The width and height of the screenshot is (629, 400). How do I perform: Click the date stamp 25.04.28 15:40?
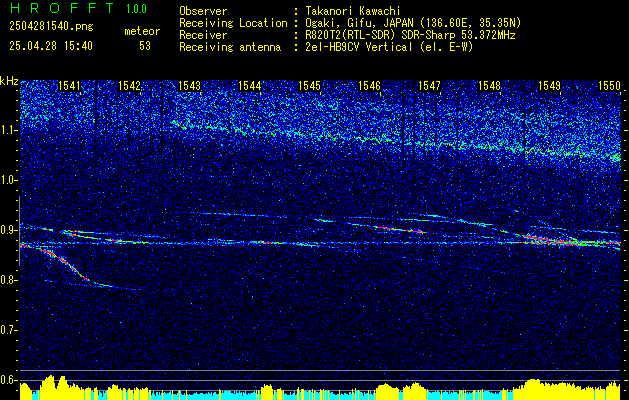coord(51,46)
